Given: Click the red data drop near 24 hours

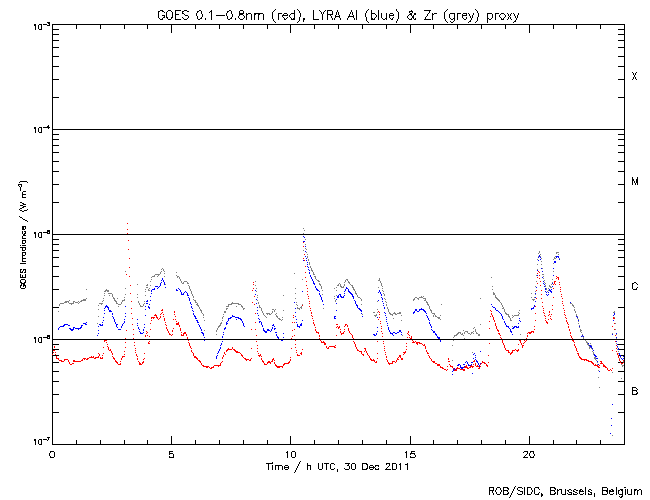Looking at the screenshot, I should pyautogui.click(x=610, y=430).
